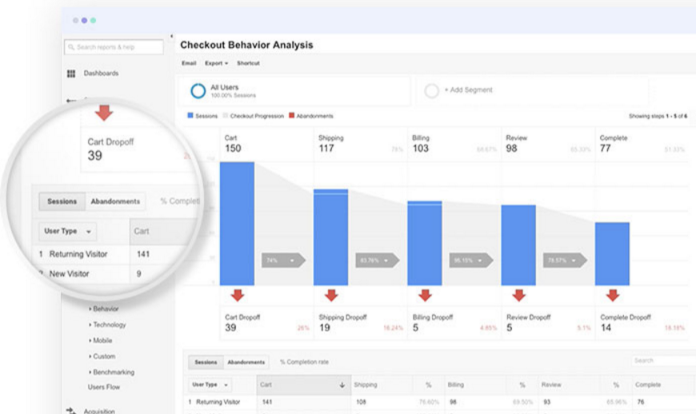696x414 pixels.
Task: Open Dashboards in the sidebar
Action: [101, 73]
